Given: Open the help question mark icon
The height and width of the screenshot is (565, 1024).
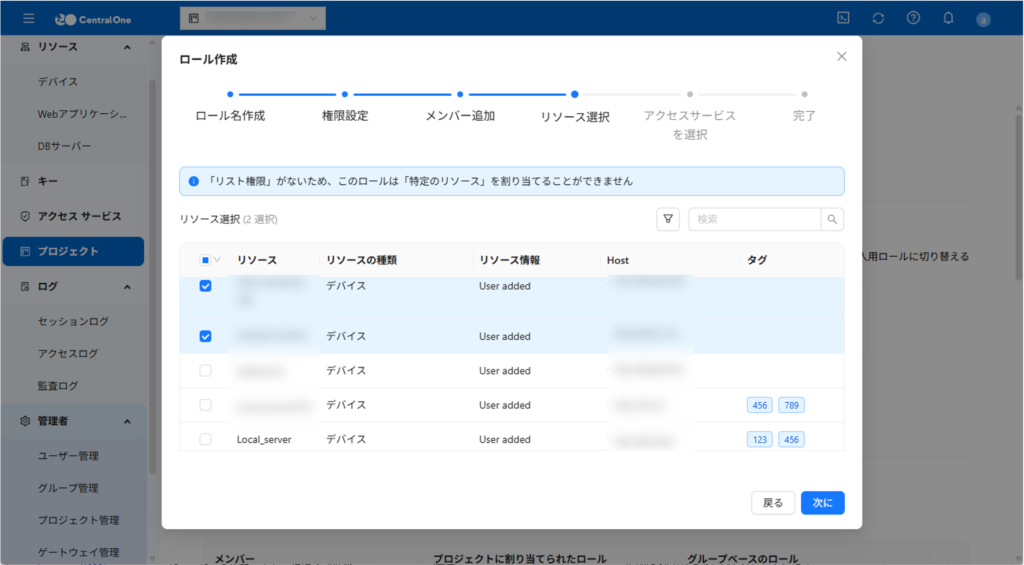Looking at the screenshot, I should pos(913,18).
